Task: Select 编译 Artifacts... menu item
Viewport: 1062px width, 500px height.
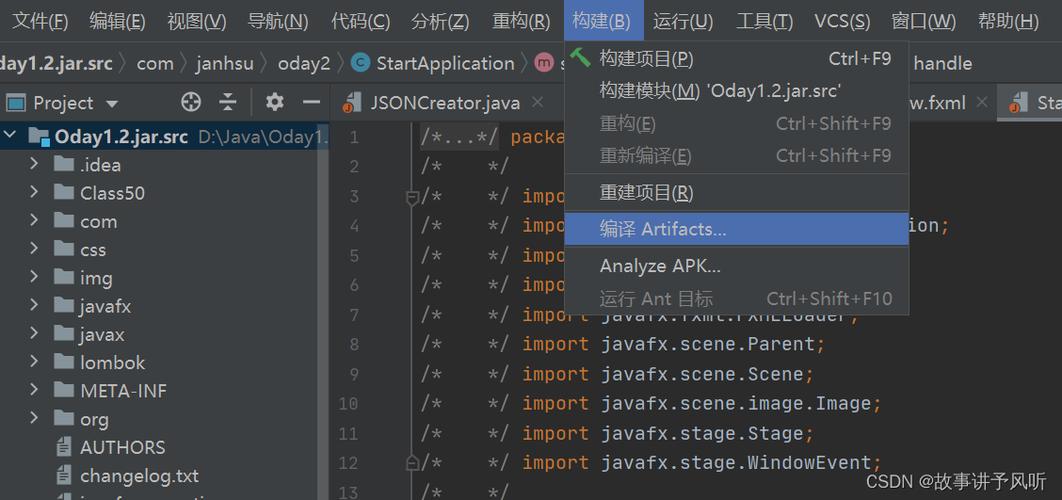Action: point(736,229)
